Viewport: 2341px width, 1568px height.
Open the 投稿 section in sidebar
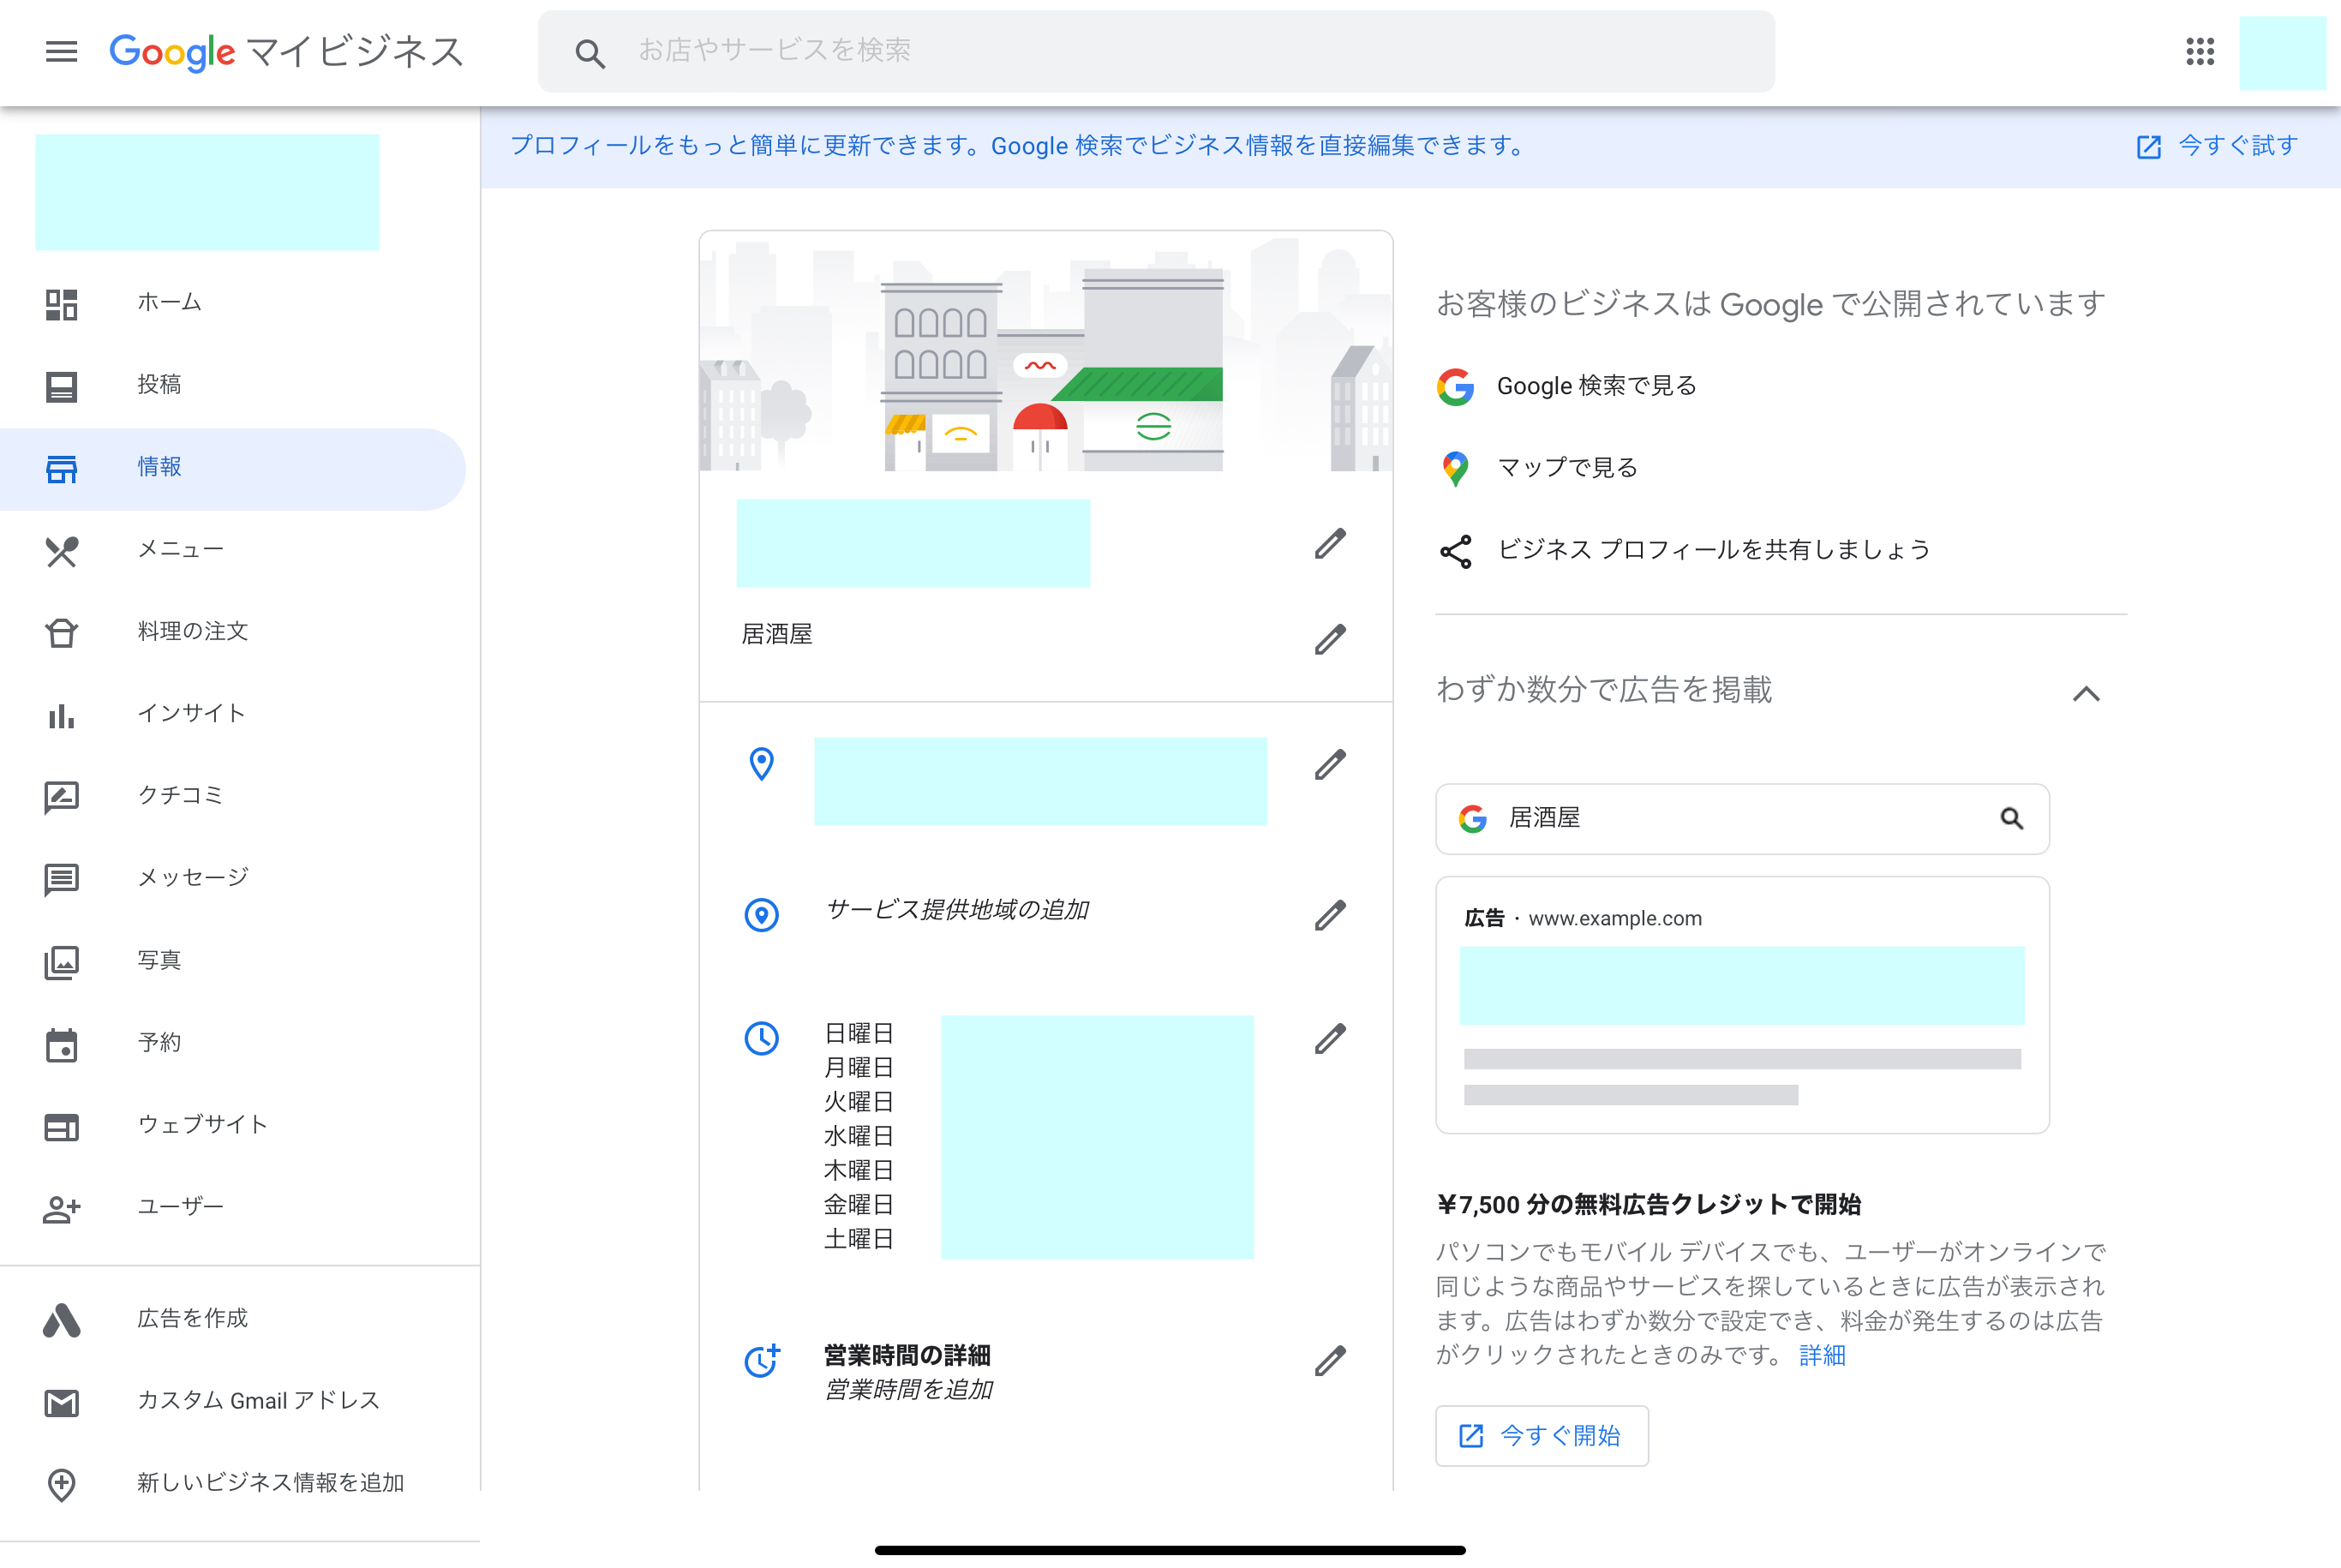pyautogui.click(x=160, y=384)
